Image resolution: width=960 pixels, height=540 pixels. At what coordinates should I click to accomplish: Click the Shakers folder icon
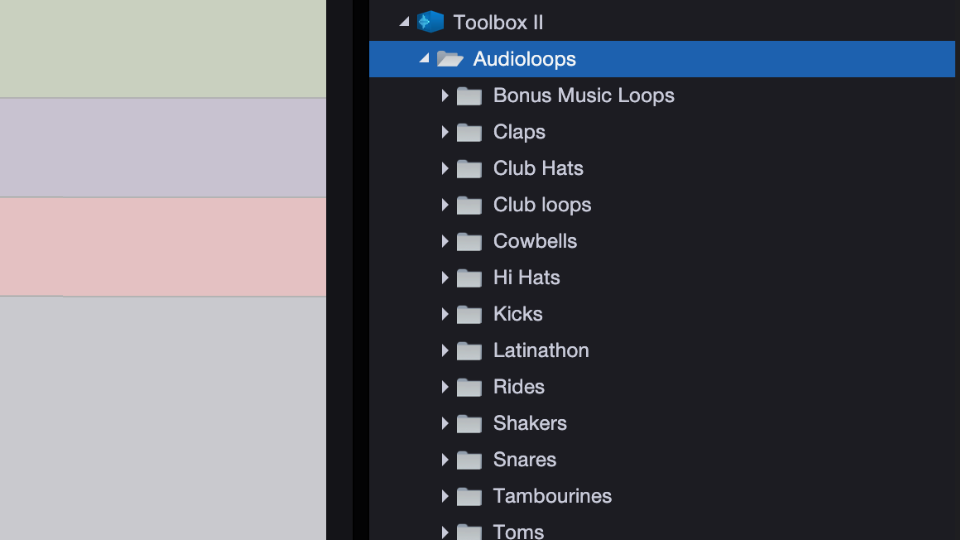pyautogui.click(x=469, y=423)
